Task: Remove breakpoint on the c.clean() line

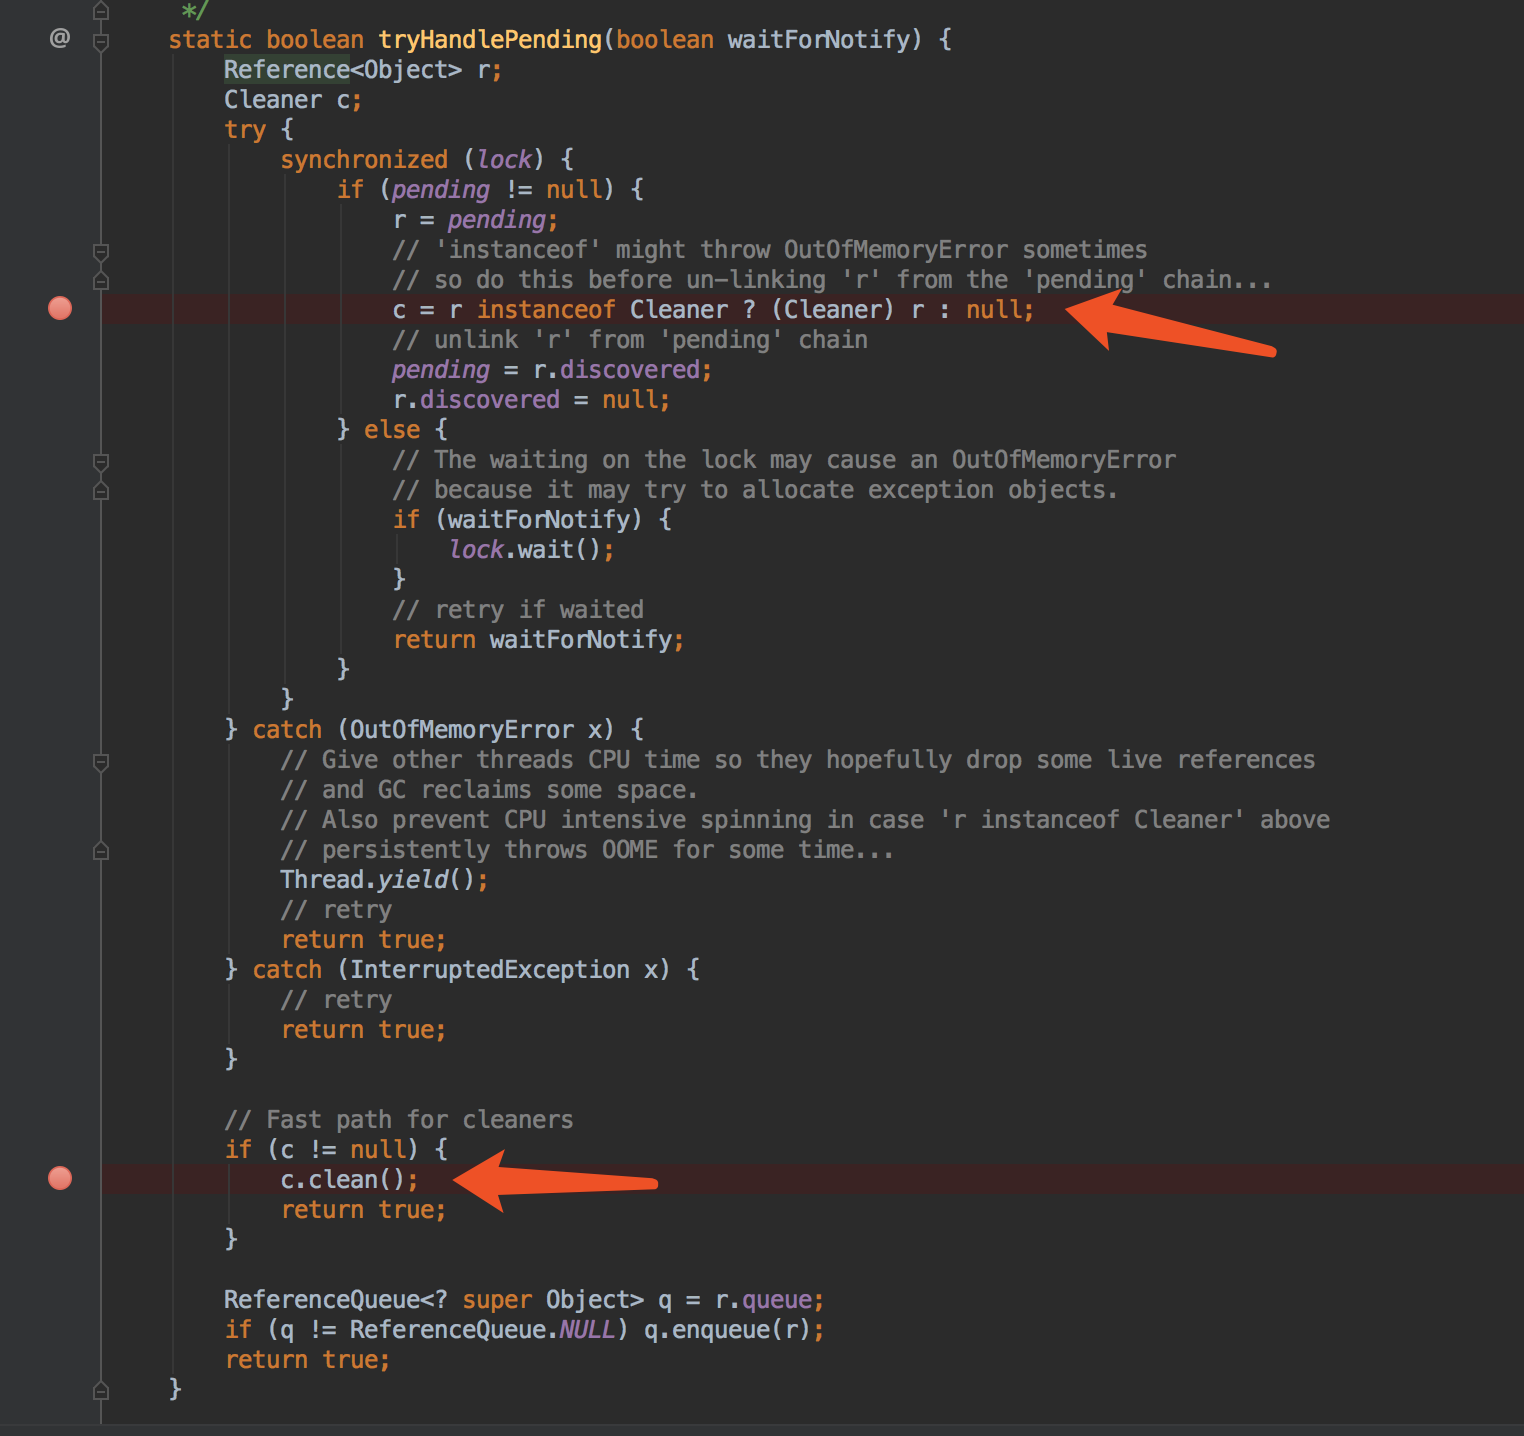Action: click(60, 1178)
